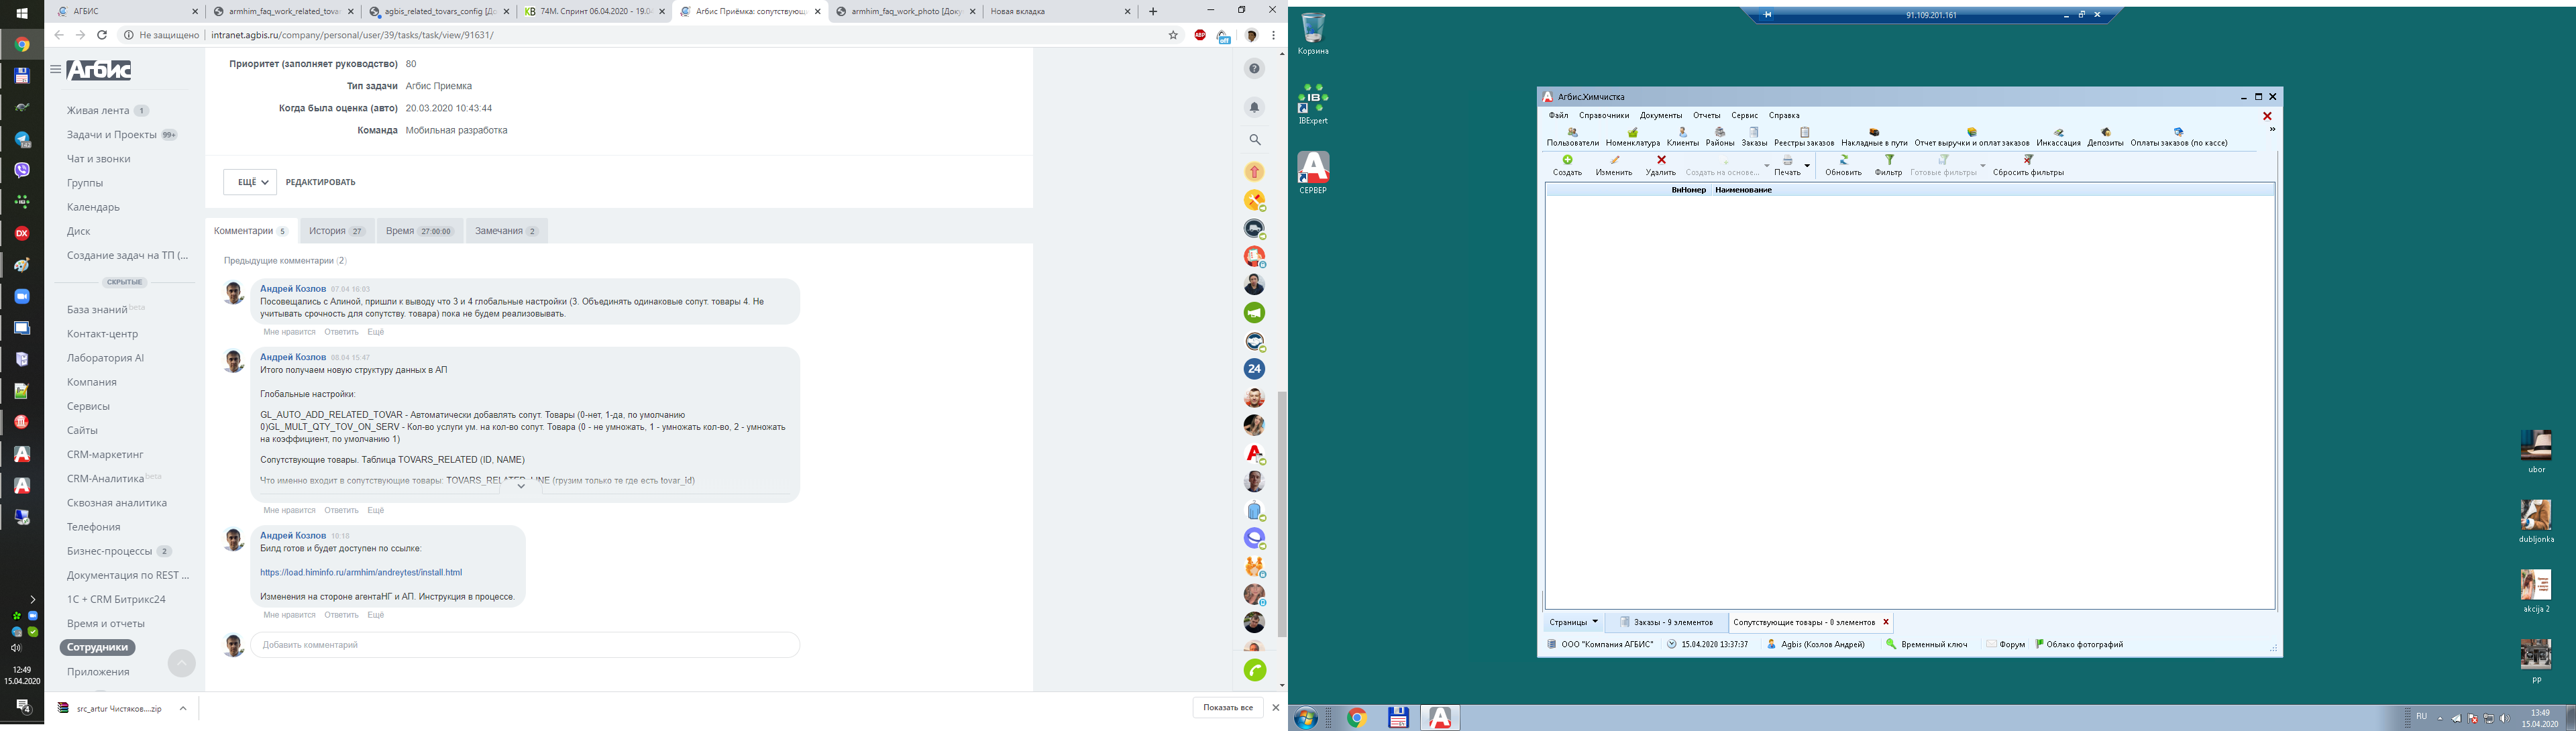Open notifications bell icon
Viewport: 2576px width, 731px height.
pos(1254,107)
